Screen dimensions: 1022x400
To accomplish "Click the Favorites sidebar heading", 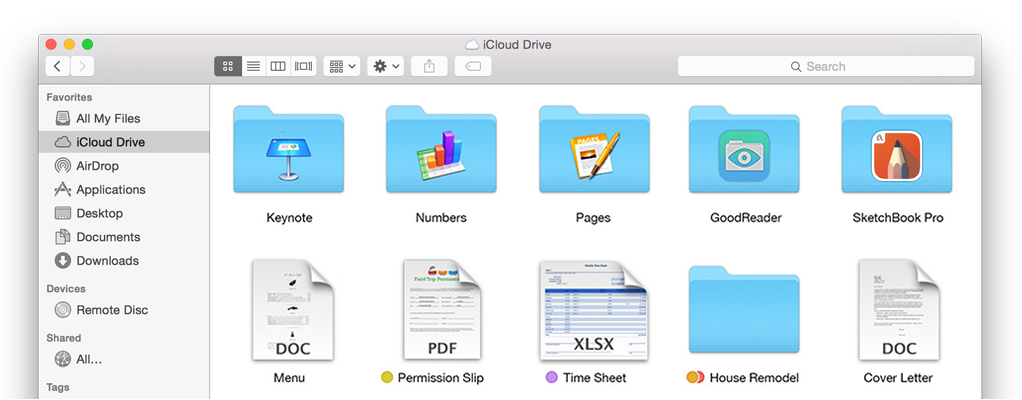I will pyautogui.click(x=69, y=97).
